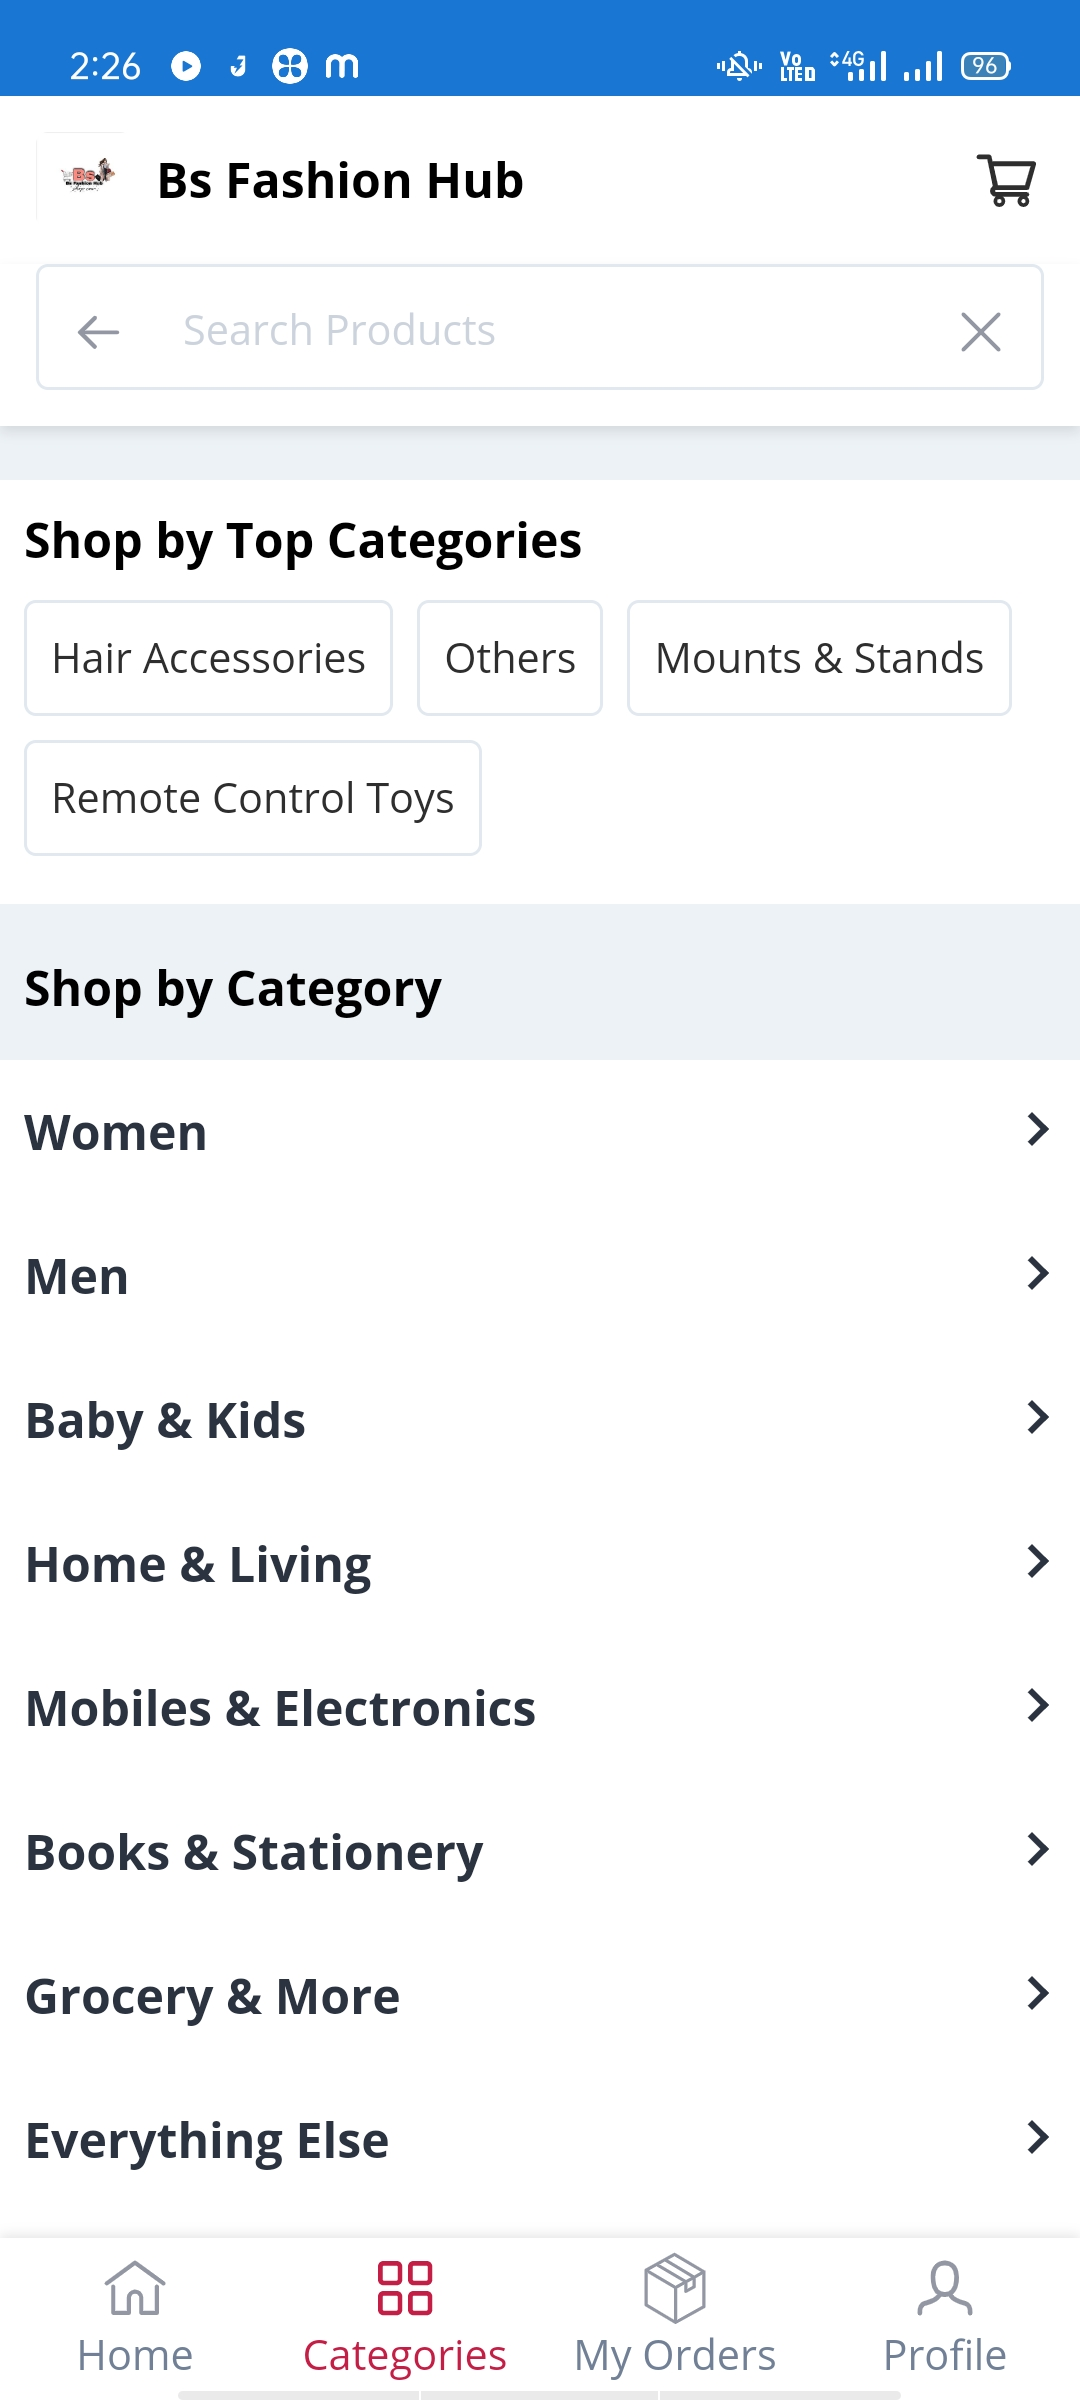The image size is (1080, 2400).
Task: Open the shopping cart icon
Action: (1006, 181)
